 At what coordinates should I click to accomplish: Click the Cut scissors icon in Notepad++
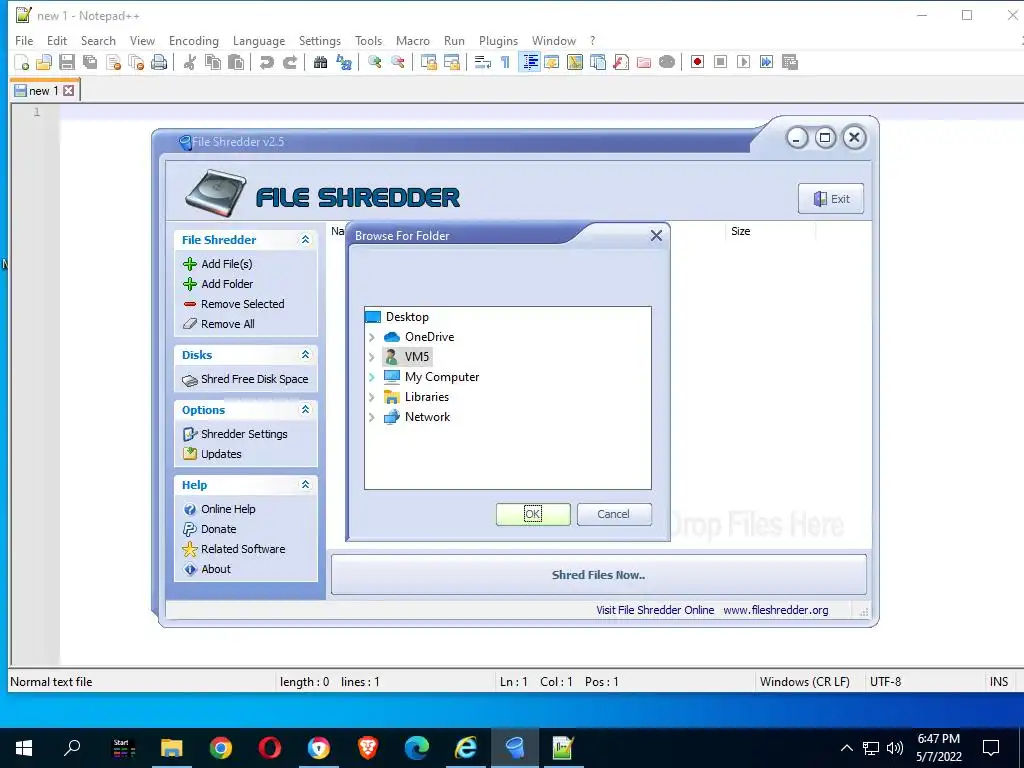coord(189,62)
